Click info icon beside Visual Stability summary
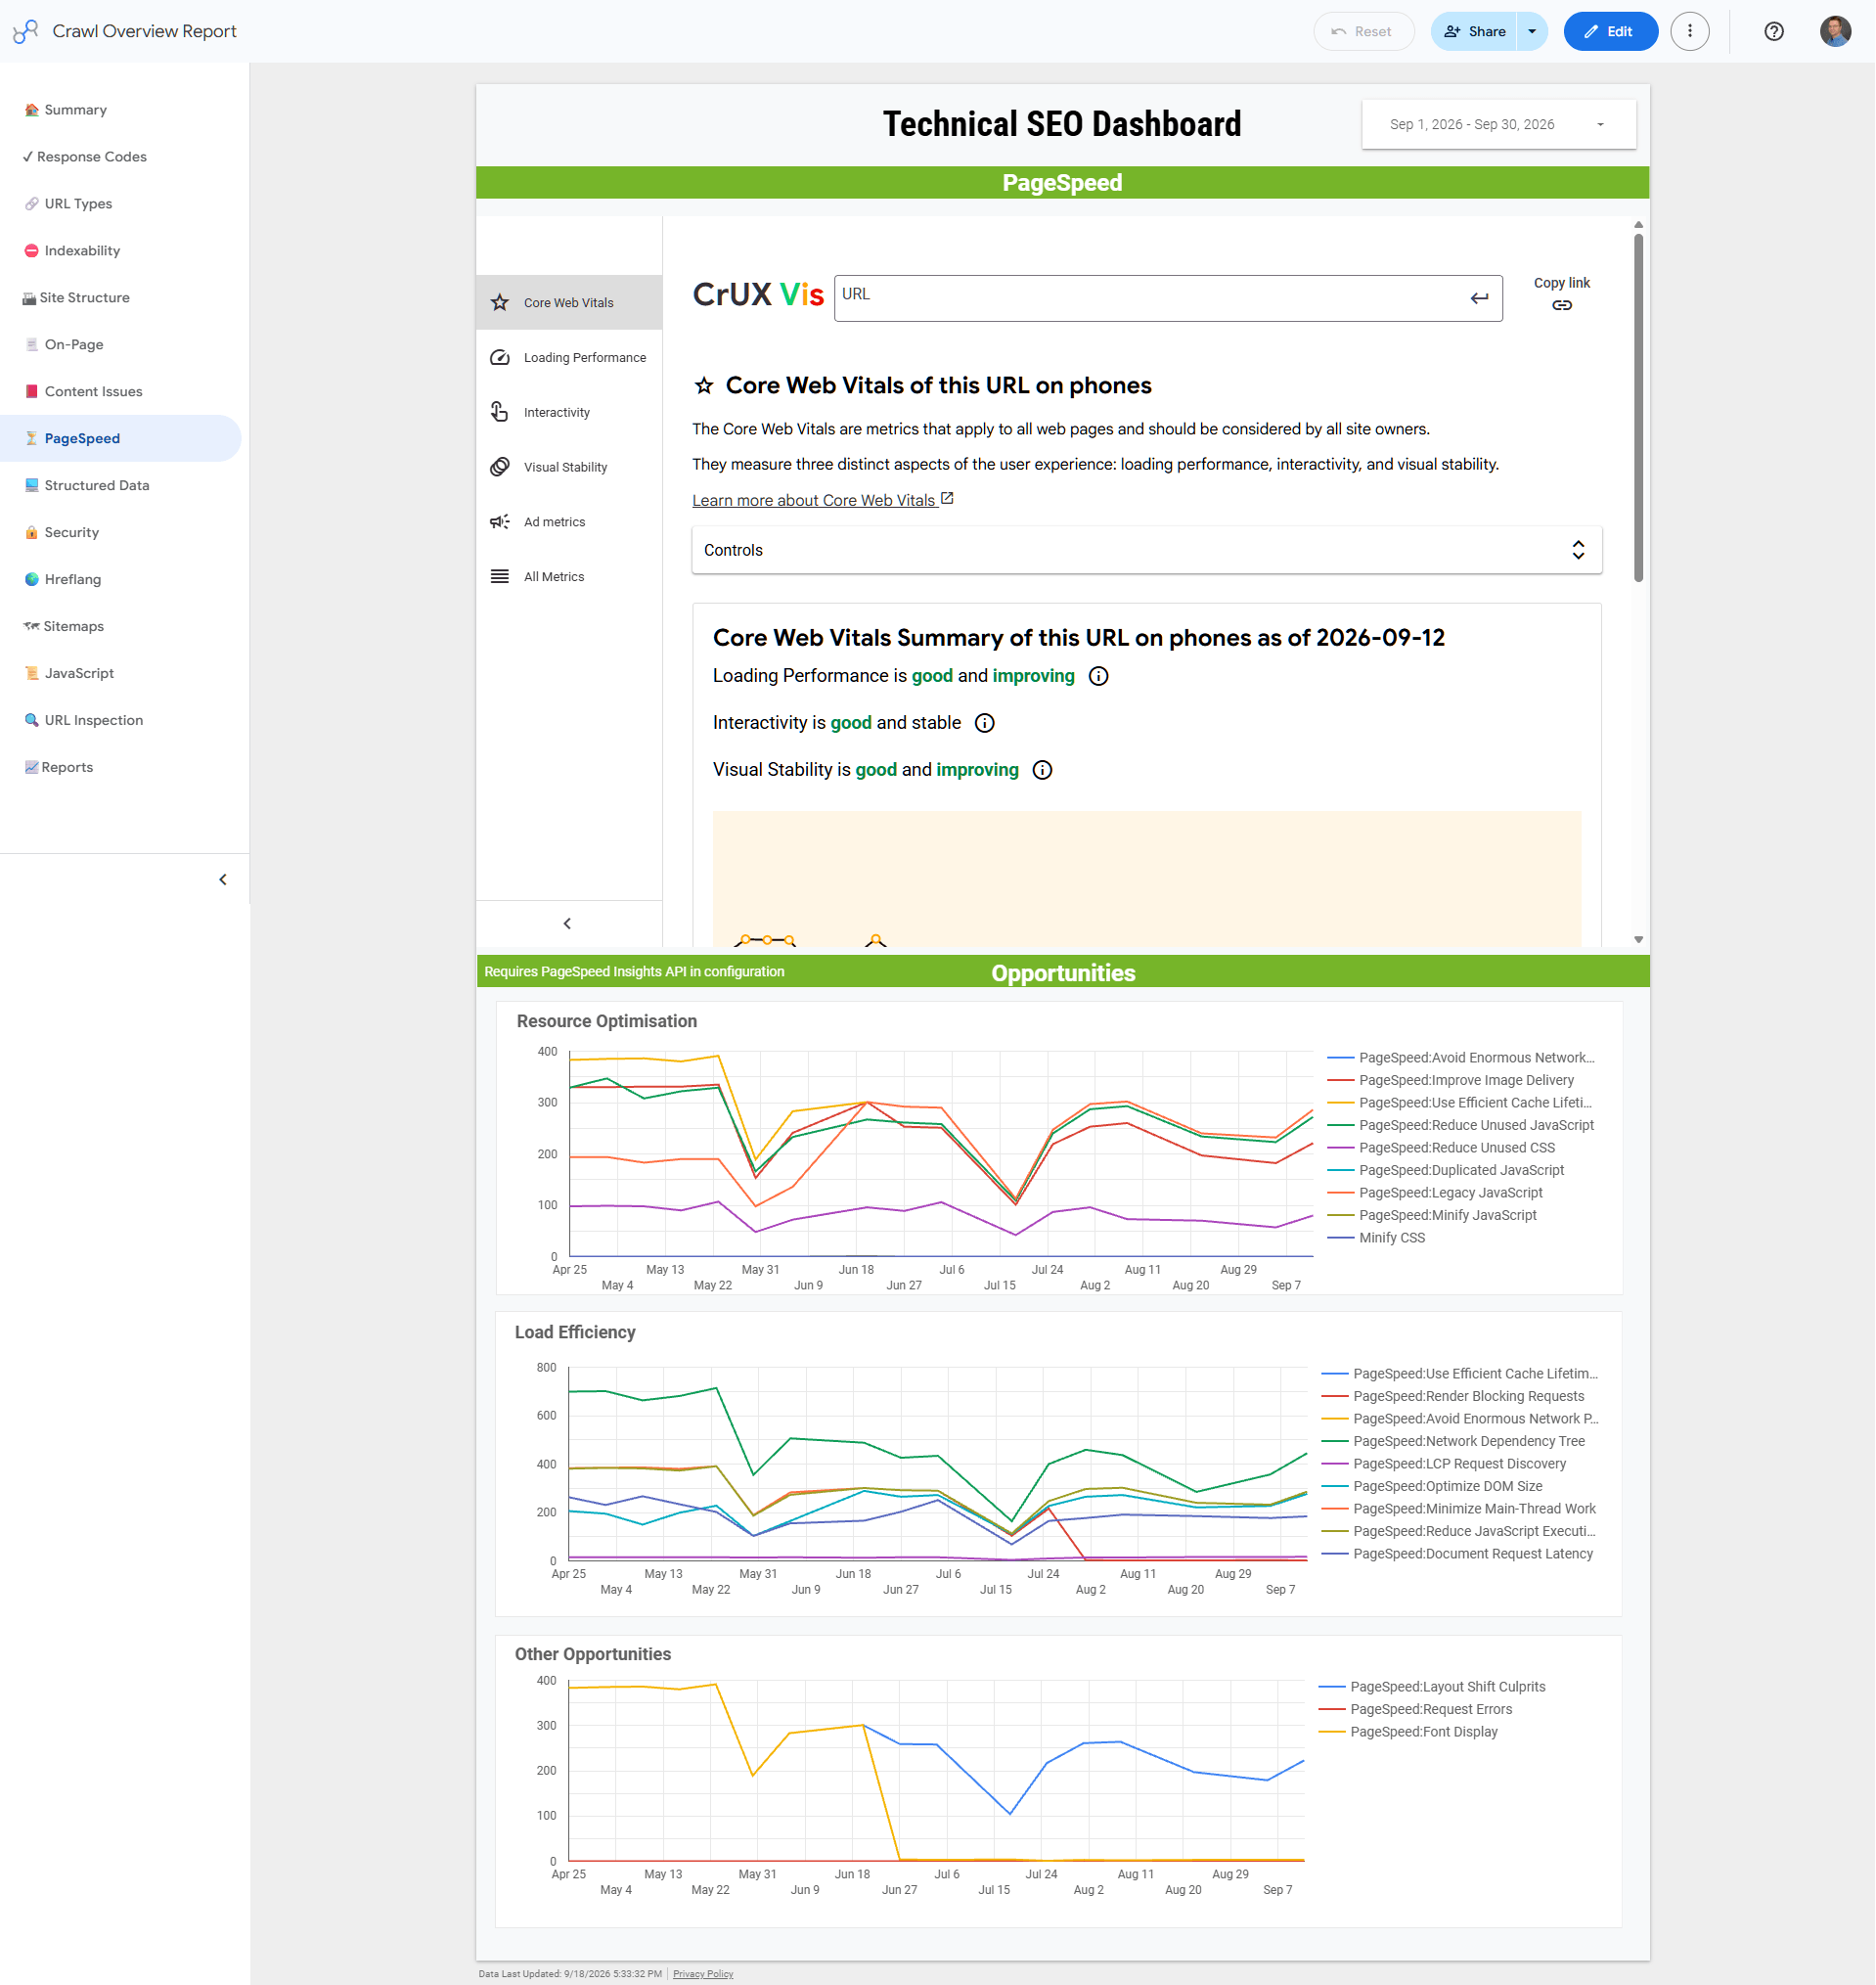Screen dimensions: 1876x1985 click(x=1041, y=770)
